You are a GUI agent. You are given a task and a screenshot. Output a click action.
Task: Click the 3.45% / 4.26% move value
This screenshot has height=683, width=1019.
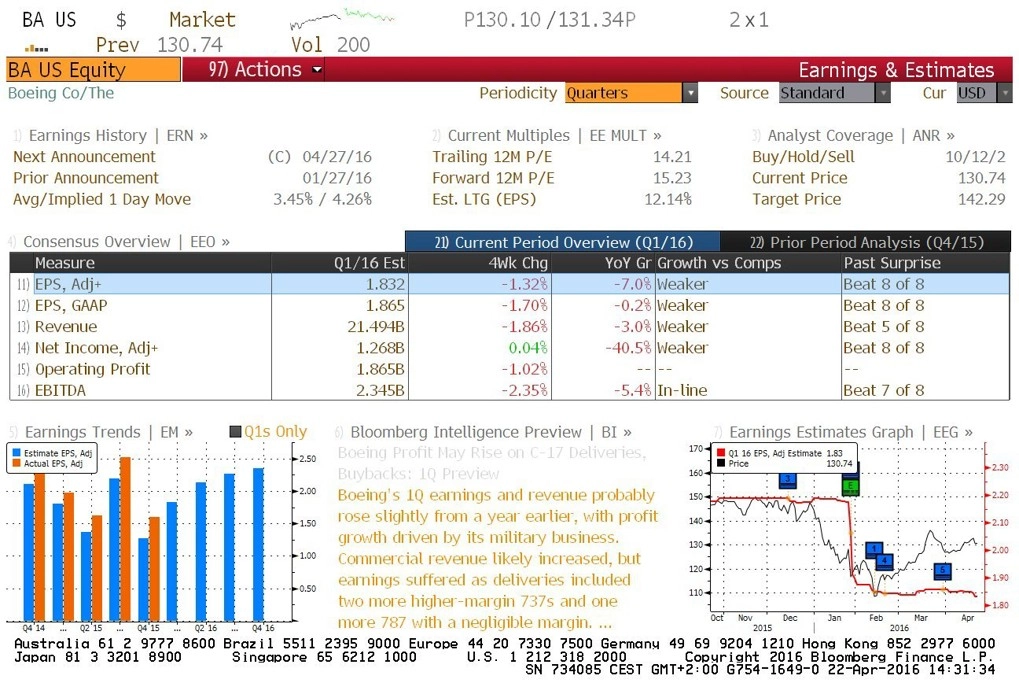(x=322, y=199)
